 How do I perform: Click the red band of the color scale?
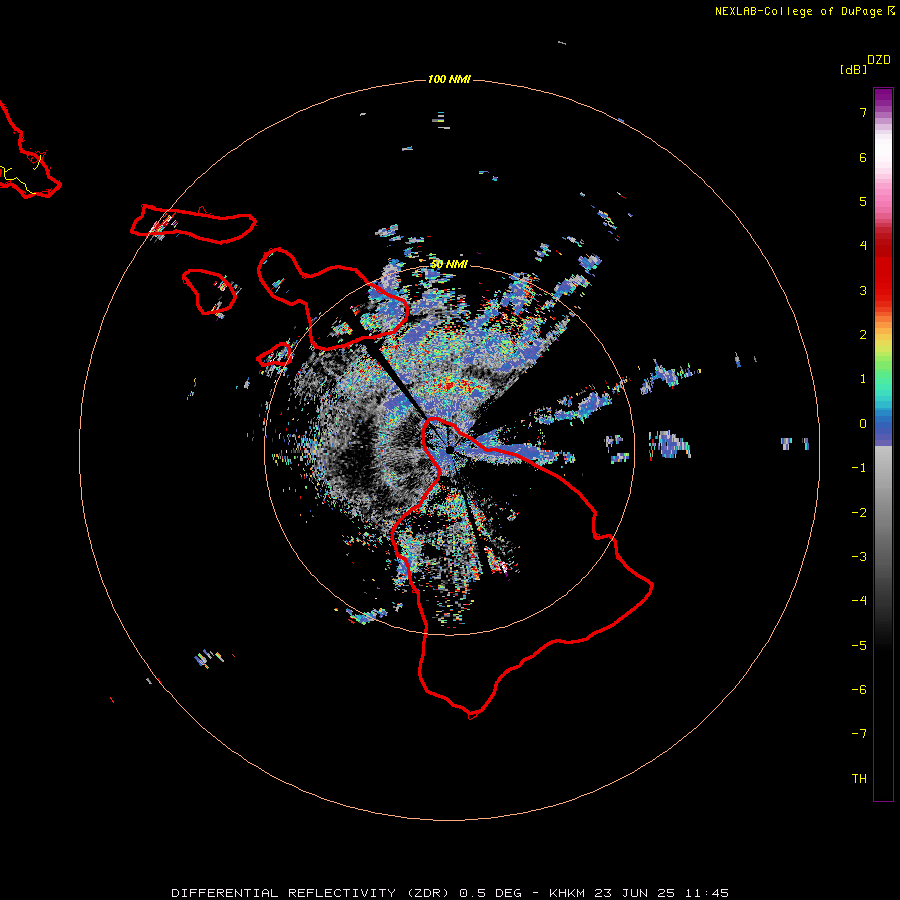tap(883, 270)
